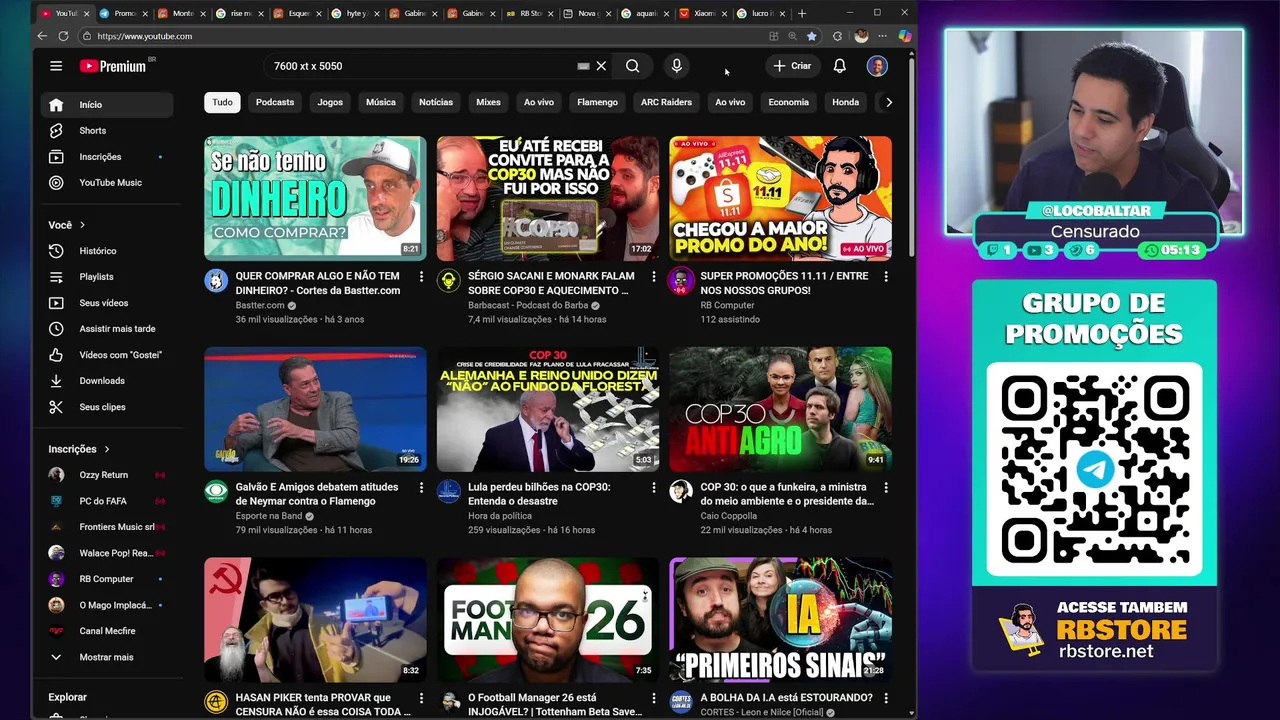Image resolution: width=1280 pixels, height=720 pixels.
Task: Select the Música filter chip
Action: click(x=381, y=102)
